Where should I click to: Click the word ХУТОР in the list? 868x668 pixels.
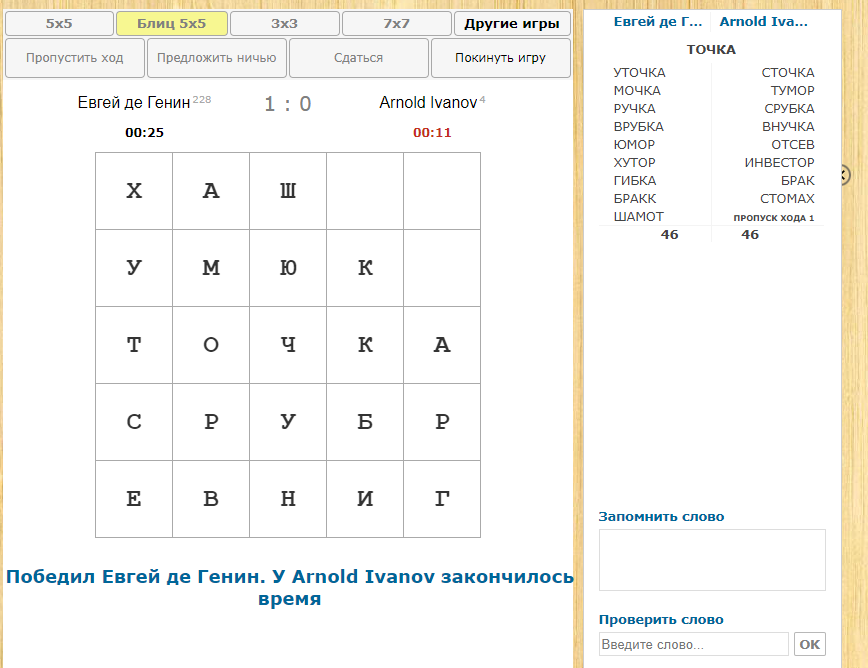[x=634, y=163]
